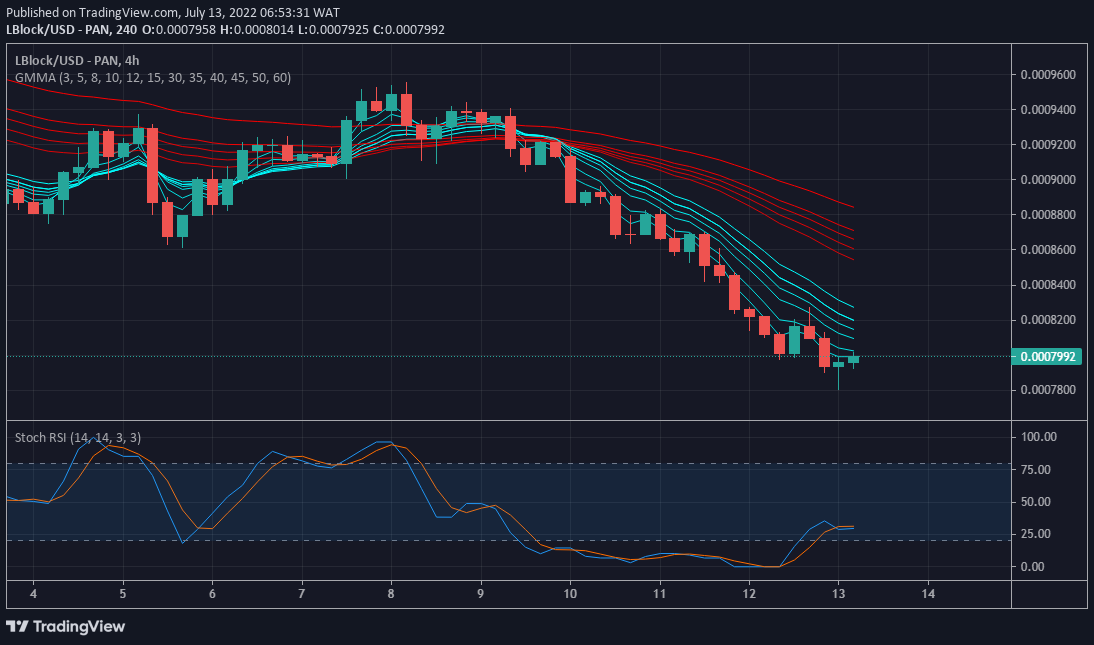Click the Published on TradingView.com header text
The image size is (1094, 645).
pyautogui.click(x=173, y=13)
